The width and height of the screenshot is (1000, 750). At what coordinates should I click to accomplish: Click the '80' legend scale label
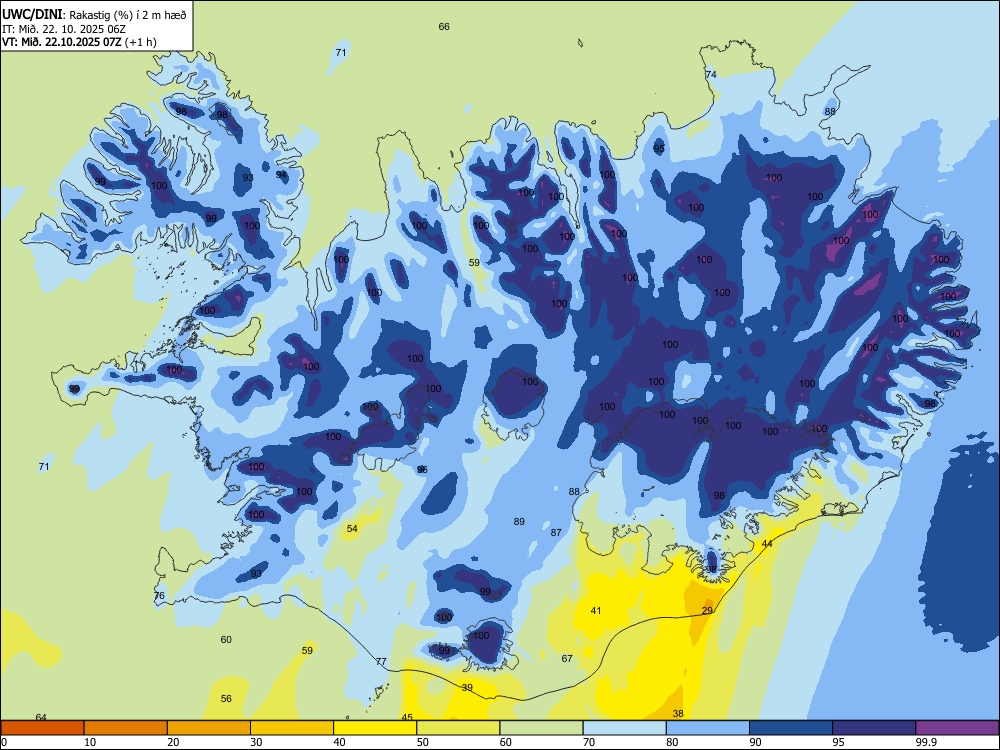[x=672, y=742]
